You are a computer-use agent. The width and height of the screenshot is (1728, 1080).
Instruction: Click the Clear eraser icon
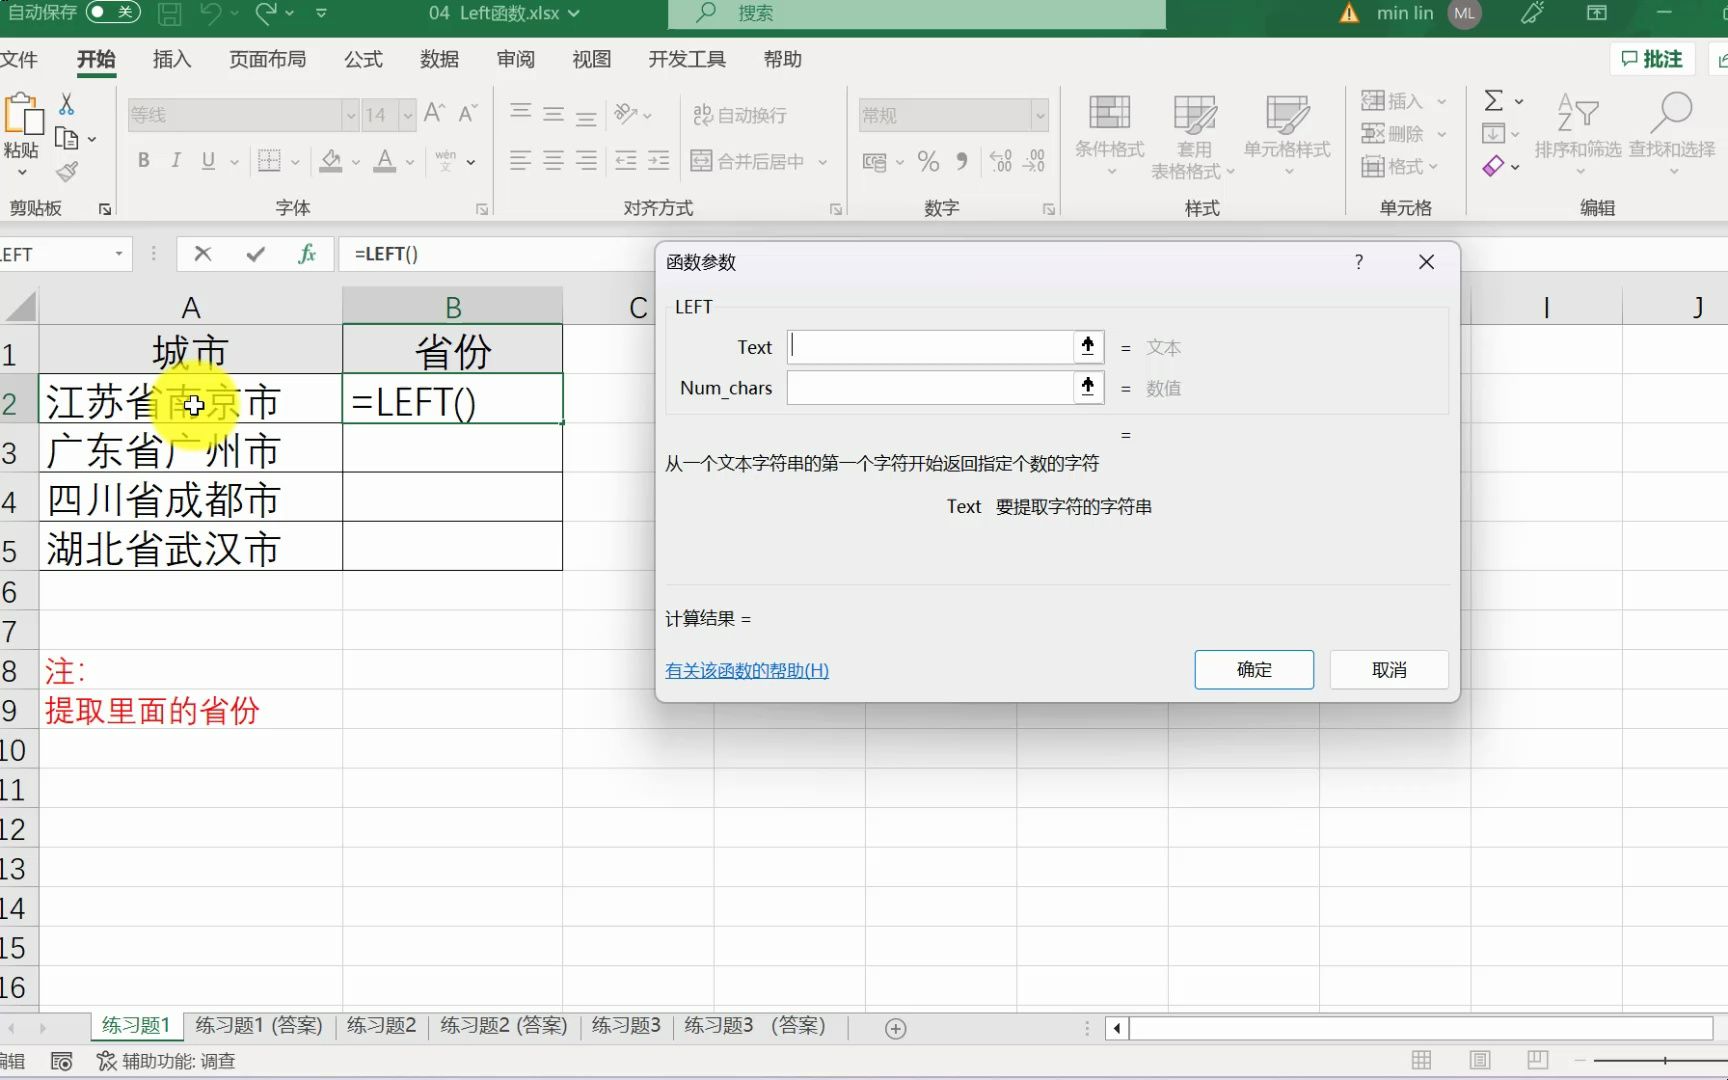(x=1493, y=166)
